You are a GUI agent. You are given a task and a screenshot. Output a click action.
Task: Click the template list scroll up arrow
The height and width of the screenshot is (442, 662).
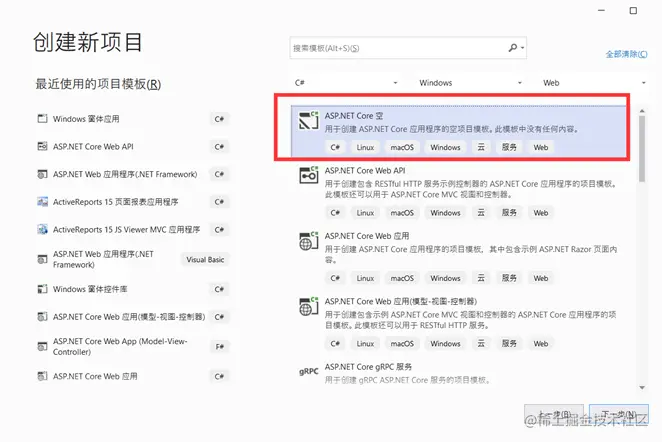click(642, 111)
